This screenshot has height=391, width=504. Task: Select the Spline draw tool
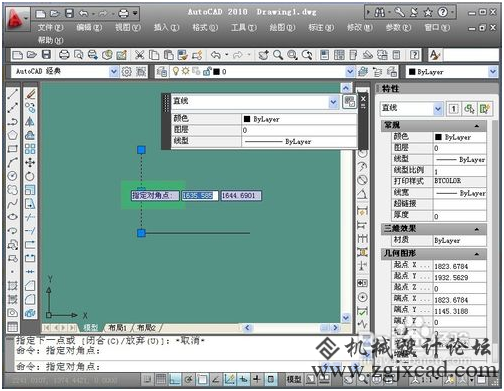tap(13, 203)
